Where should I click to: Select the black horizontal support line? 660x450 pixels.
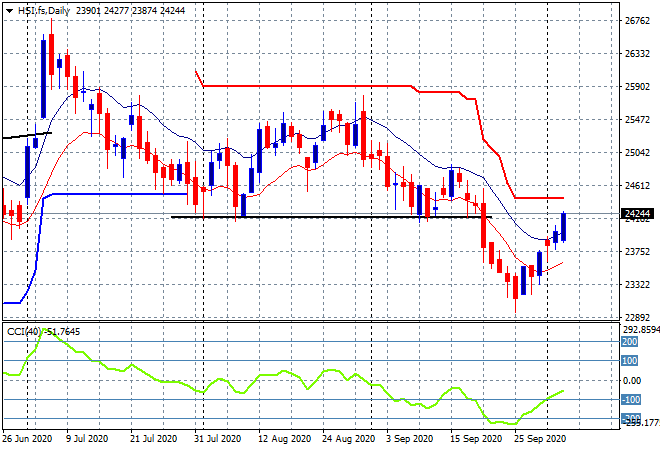click(x=331, y=217)
